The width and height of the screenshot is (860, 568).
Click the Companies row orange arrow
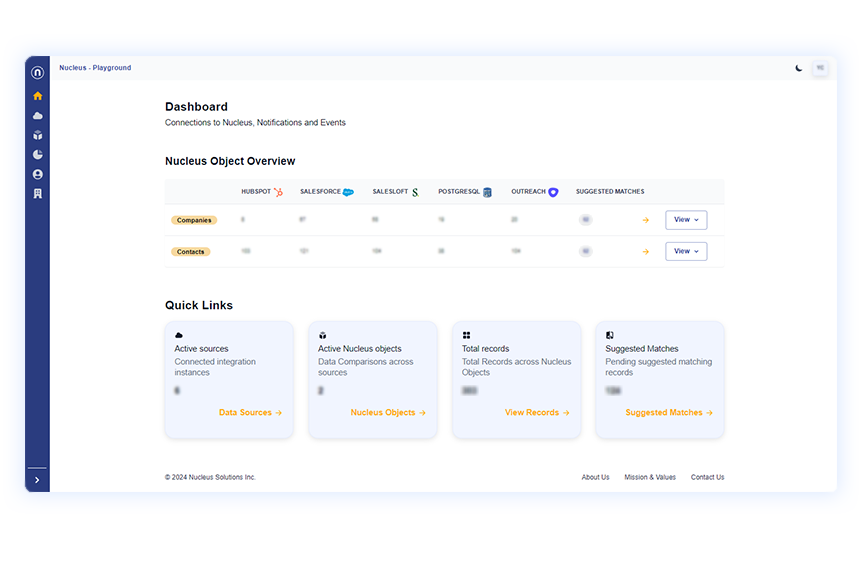[646, 220]
